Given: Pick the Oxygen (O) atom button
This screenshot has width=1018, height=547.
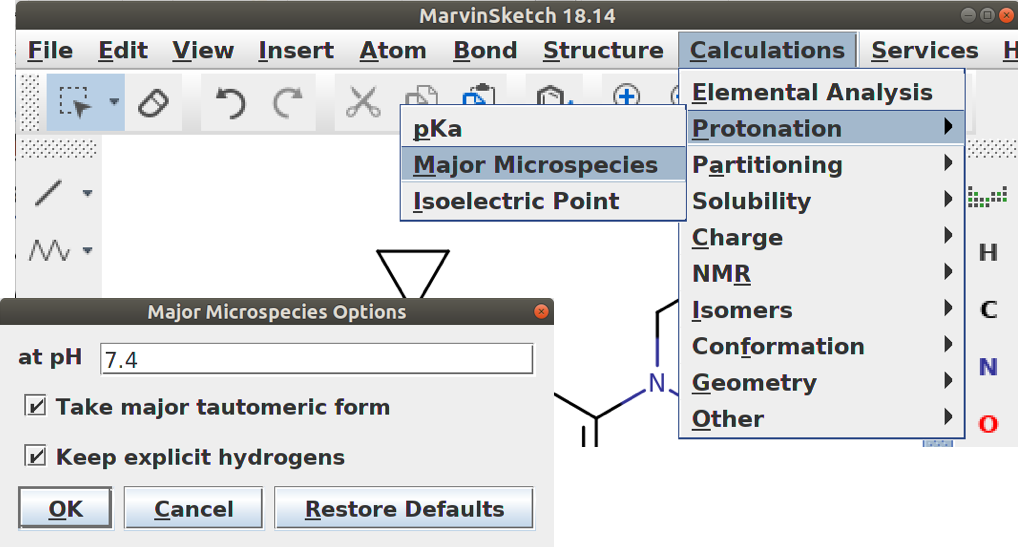Looking at the screenshot, I should pos(988,424).
